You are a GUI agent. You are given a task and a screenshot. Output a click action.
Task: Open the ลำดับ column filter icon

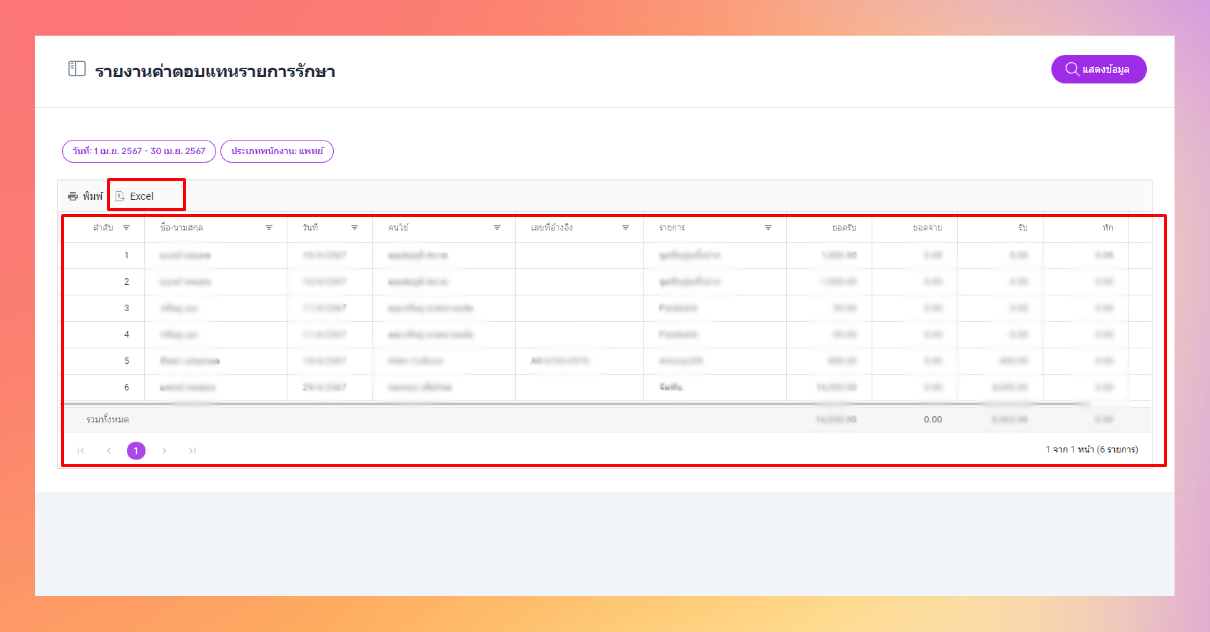click(126, 228)
